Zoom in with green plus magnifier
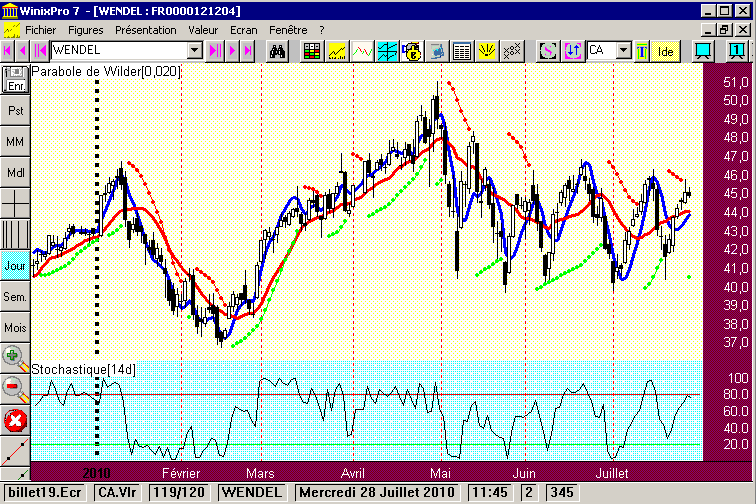756x504 pixels. pyautogui.click(x=15, y=358)
